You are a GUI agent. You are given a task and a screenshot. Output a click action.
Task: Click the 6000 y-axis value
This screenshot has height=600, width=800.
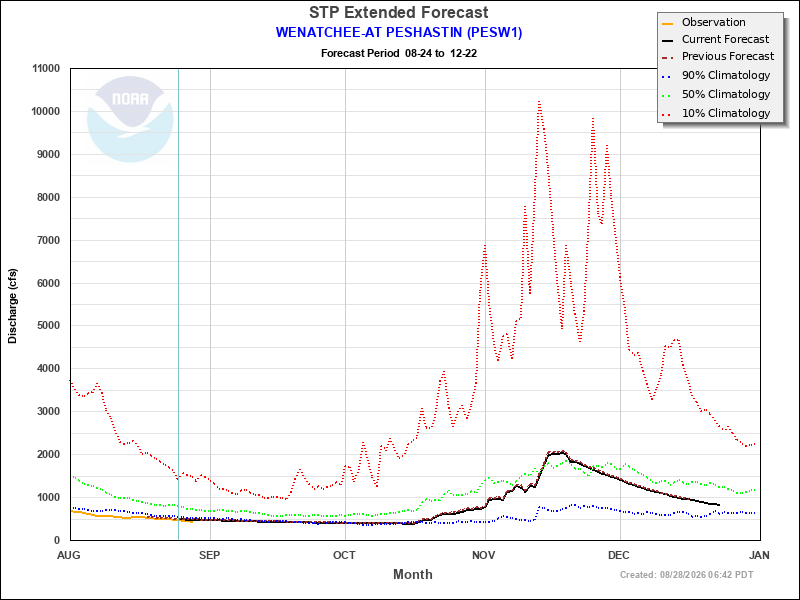[48, 283]
